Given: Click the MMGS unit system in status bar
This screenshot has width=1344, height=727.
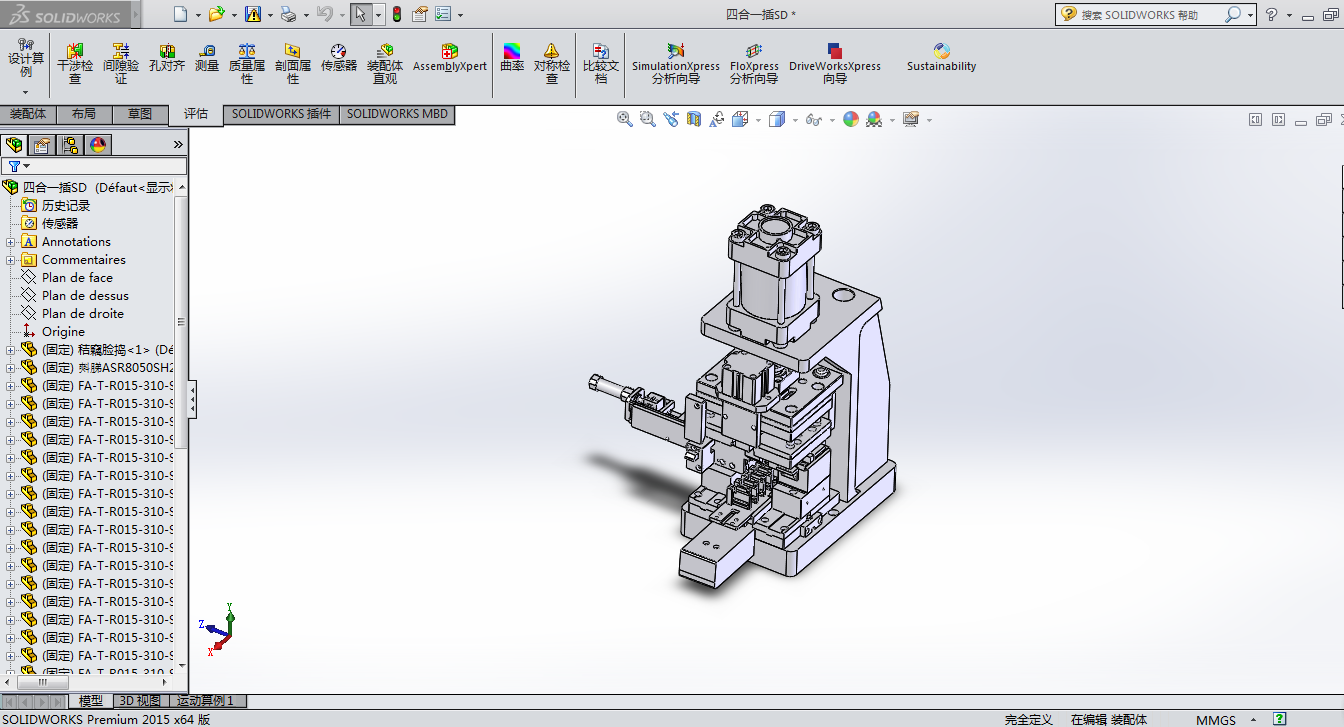Looking at the screenshot, I should [x=1216, y=720].
